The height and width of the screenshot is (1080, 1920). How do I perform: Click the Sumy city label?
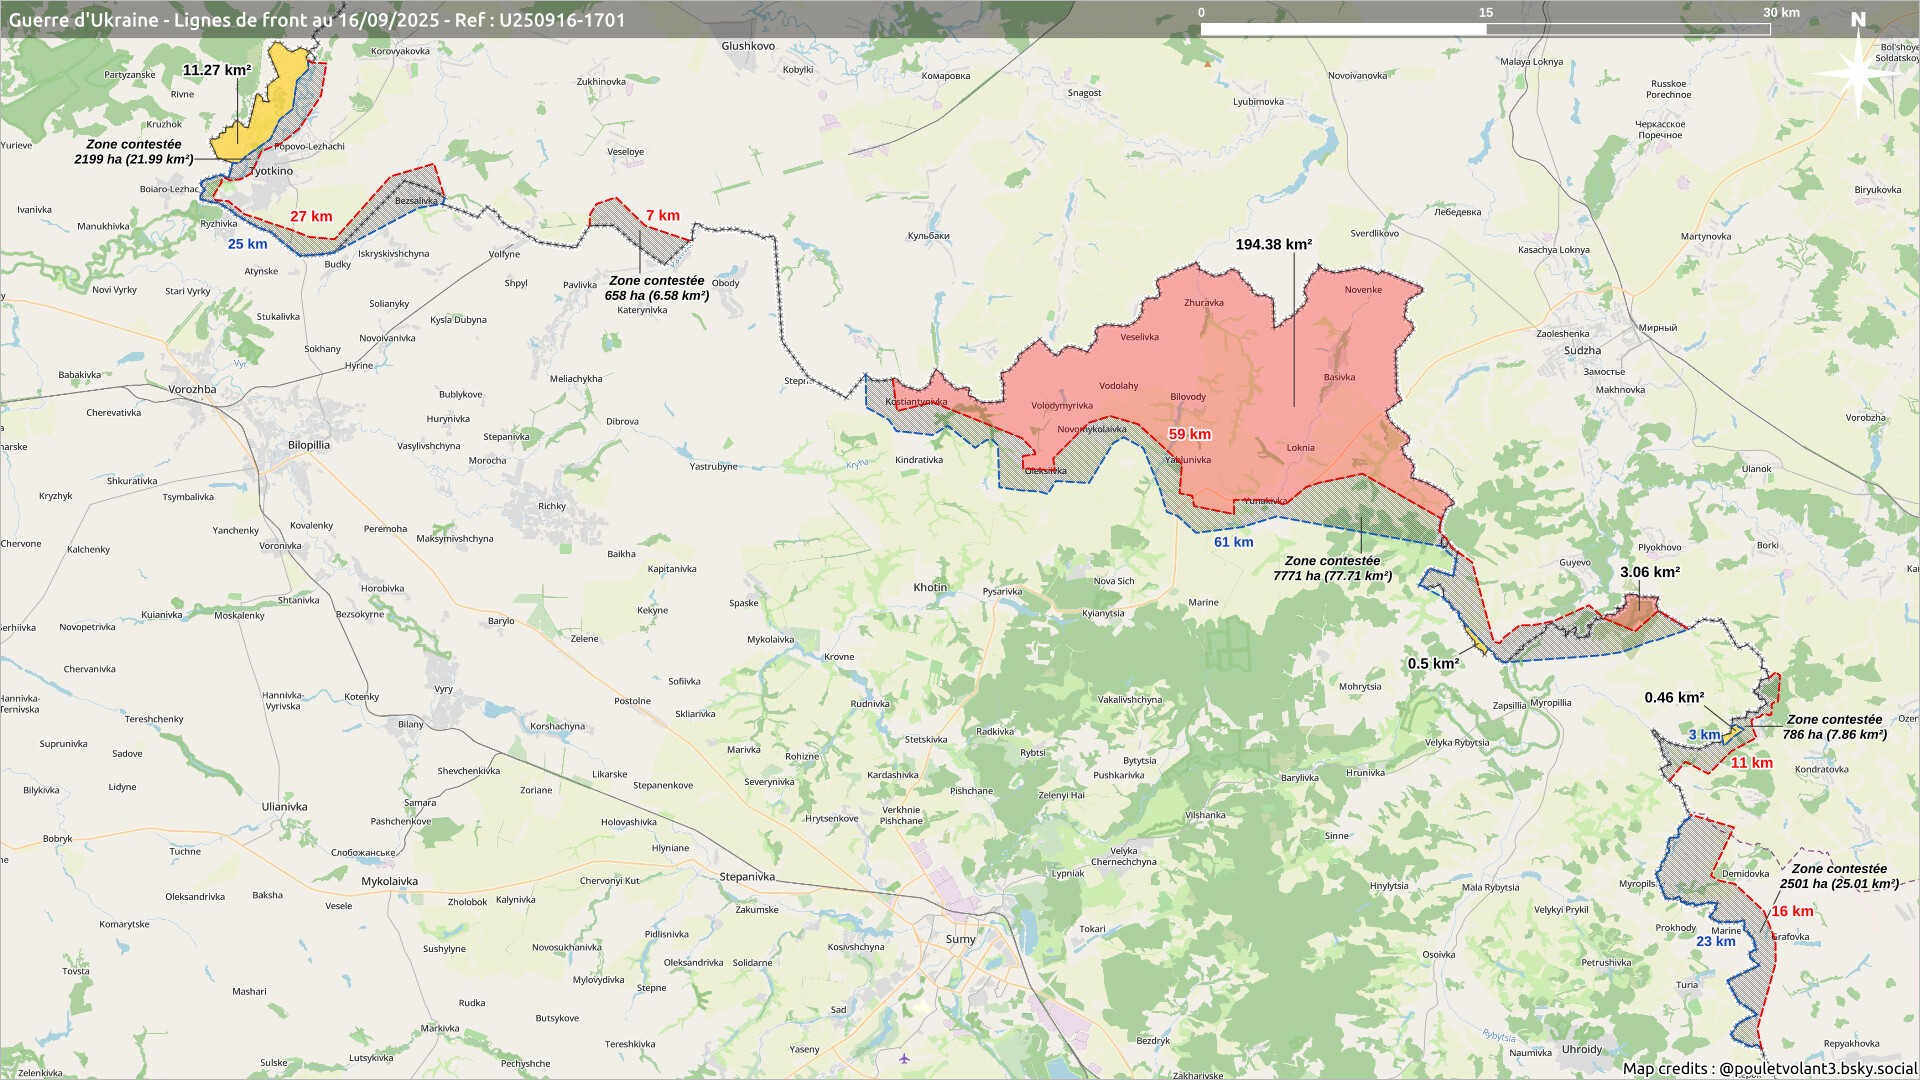[x=960, y=939]
